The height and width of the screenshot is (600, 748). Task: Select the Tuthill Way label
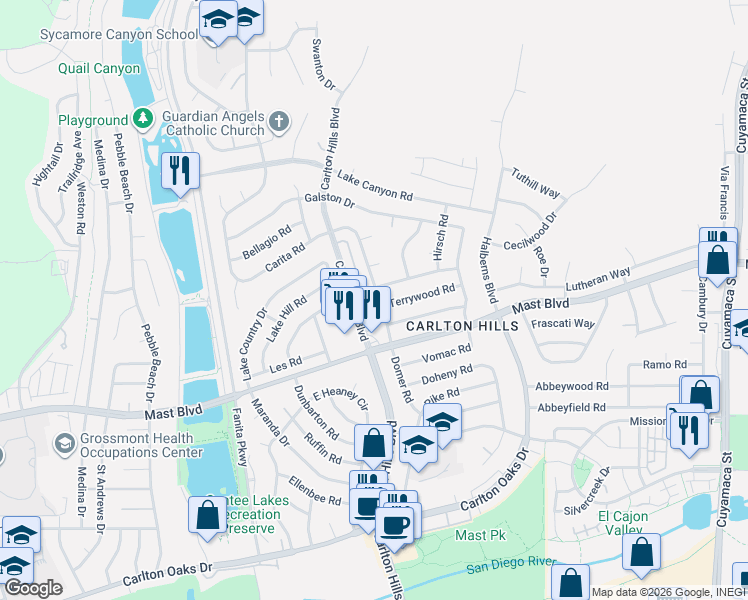[x=535, y=183]
